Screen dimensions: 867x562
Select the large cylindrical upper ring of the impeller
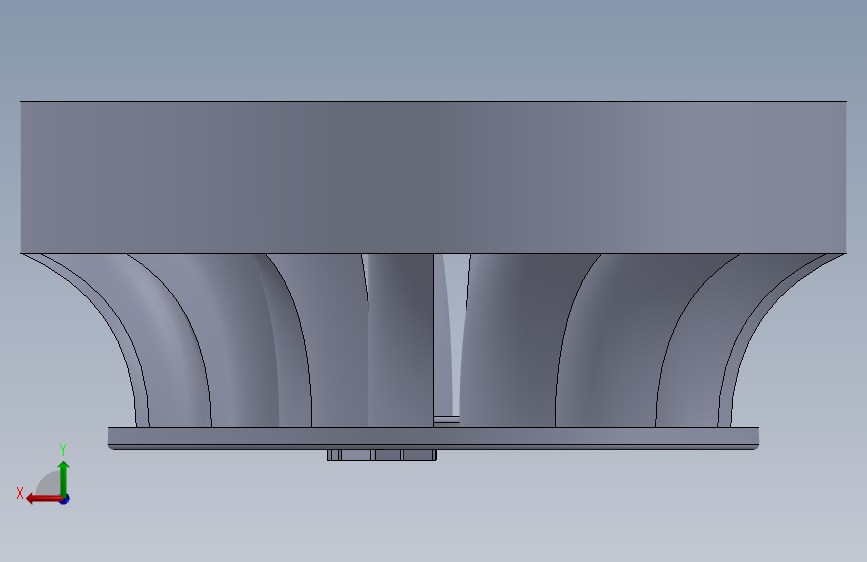coord(434,177)
